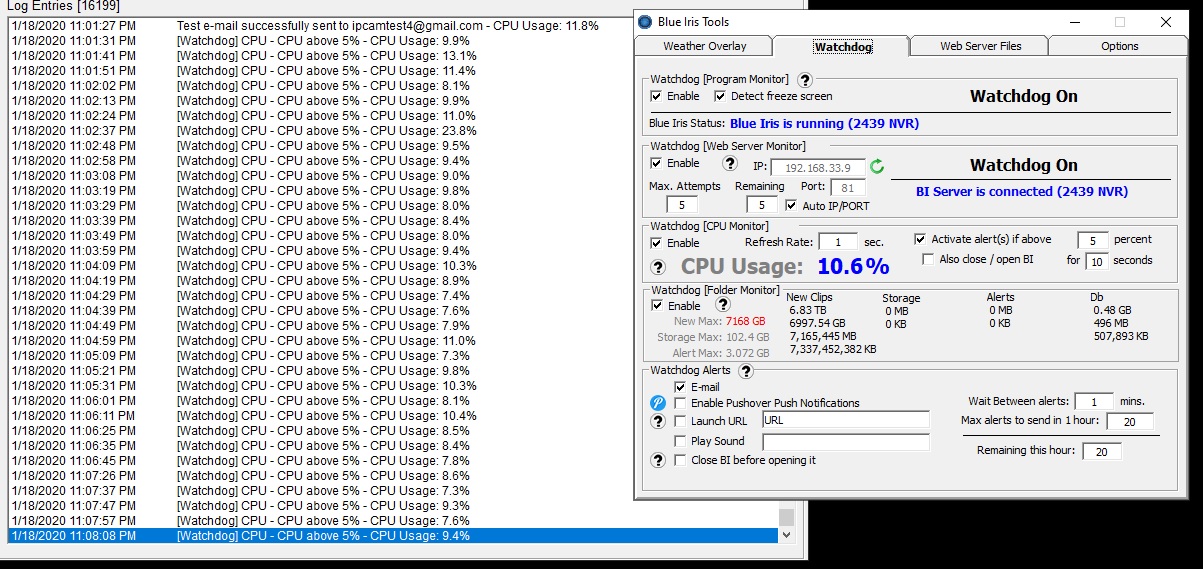Enable Launch URL checkbox
Screen dimensions: 1203x569
(x=681, y=421)
